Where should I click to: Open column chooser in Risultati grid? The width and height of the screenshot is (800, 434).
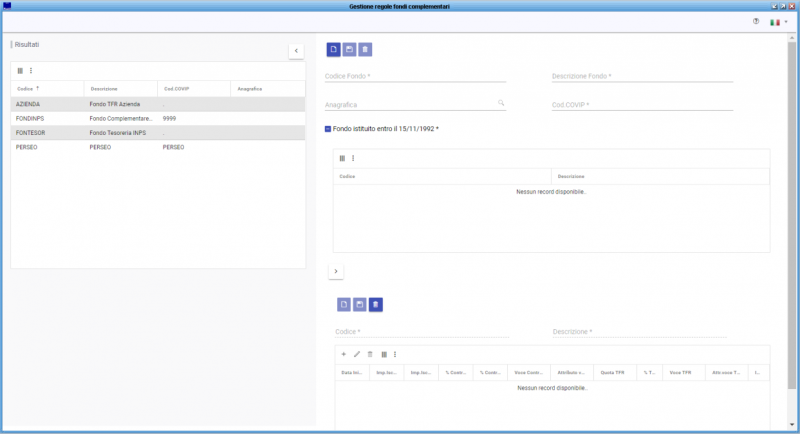(20, 71)
